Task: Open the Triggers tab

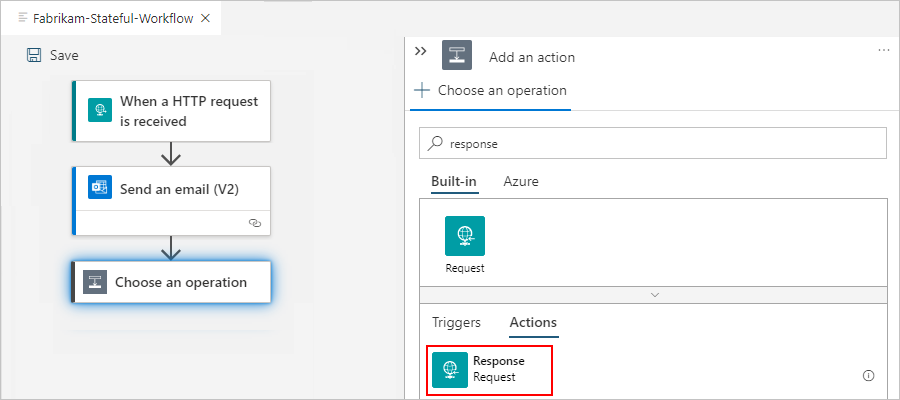Action: [456, 322]
